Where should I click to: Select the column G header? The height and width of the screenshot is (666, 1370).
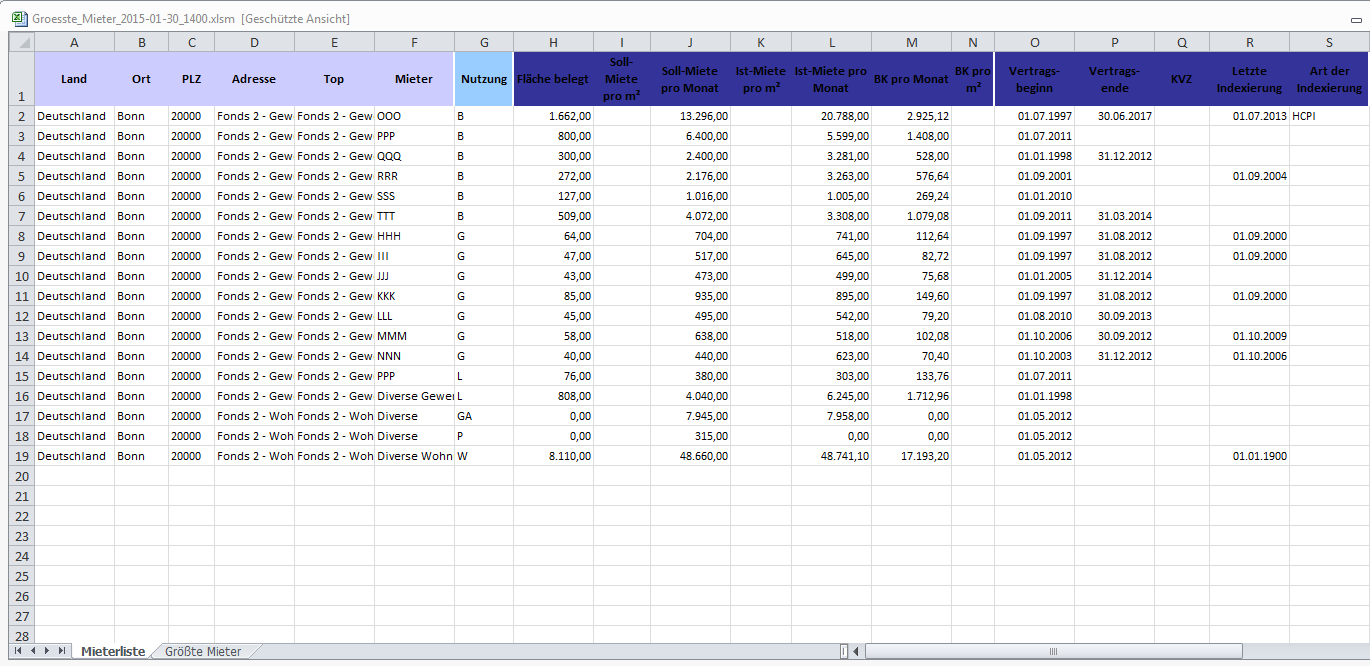pyautogui.click(x=484, y=42)
